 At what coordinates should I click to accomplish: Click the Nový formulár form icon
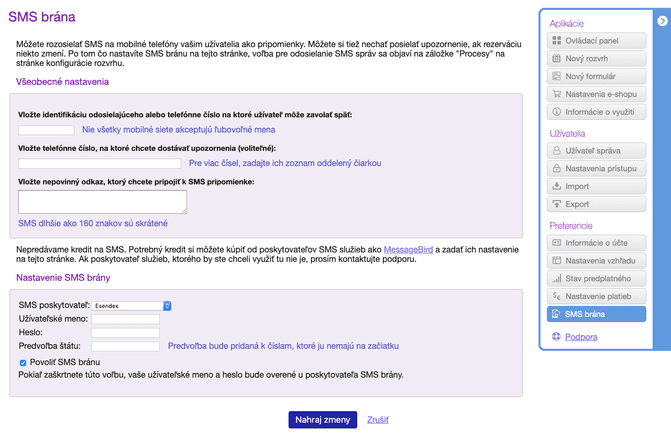point(556,76)
